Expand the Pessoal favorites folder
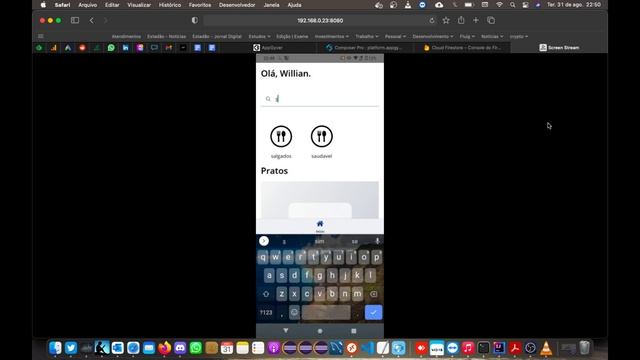Viewport: 640px width, 360px height. tap(395, 36)
